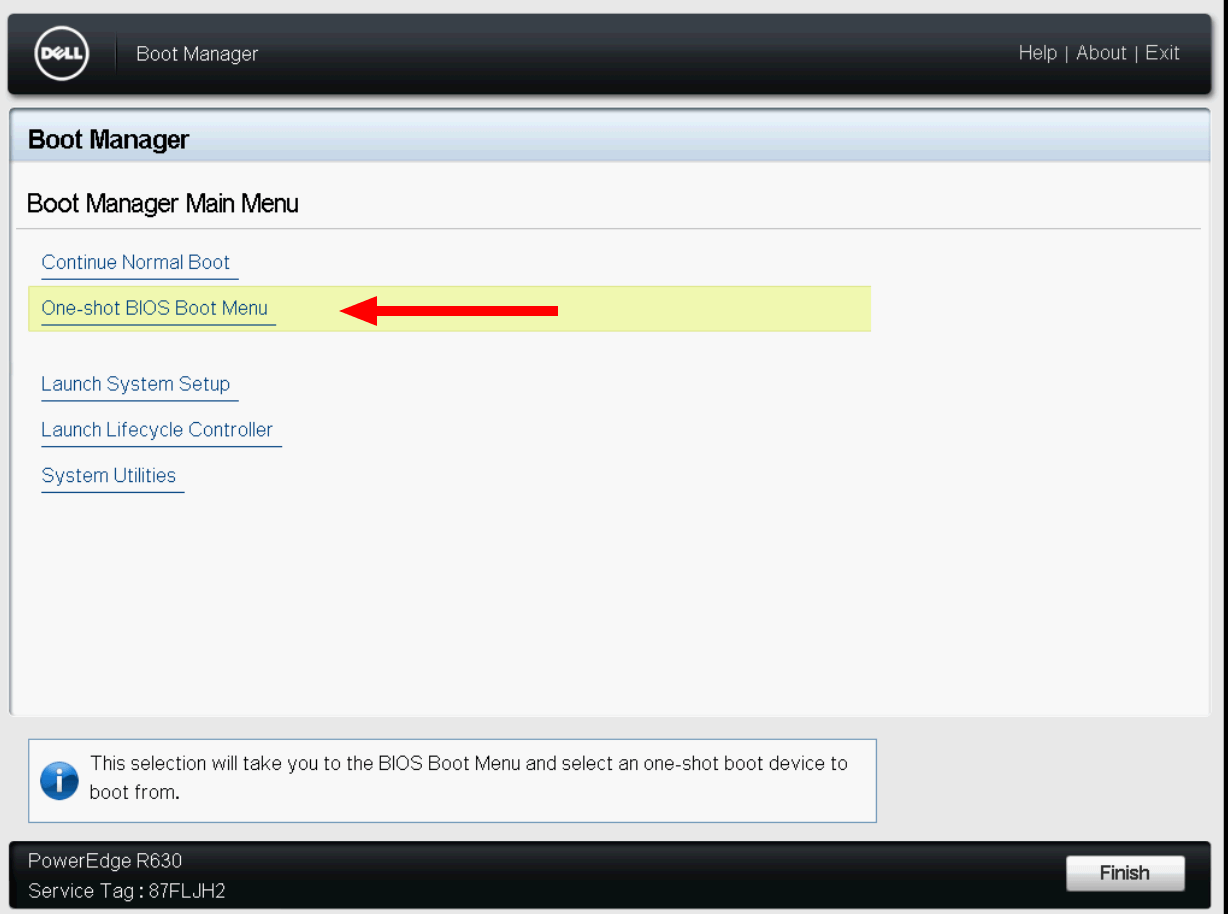Launch System Setup
The height and width of the screenshot is (914, 1228).
point(136,384)
